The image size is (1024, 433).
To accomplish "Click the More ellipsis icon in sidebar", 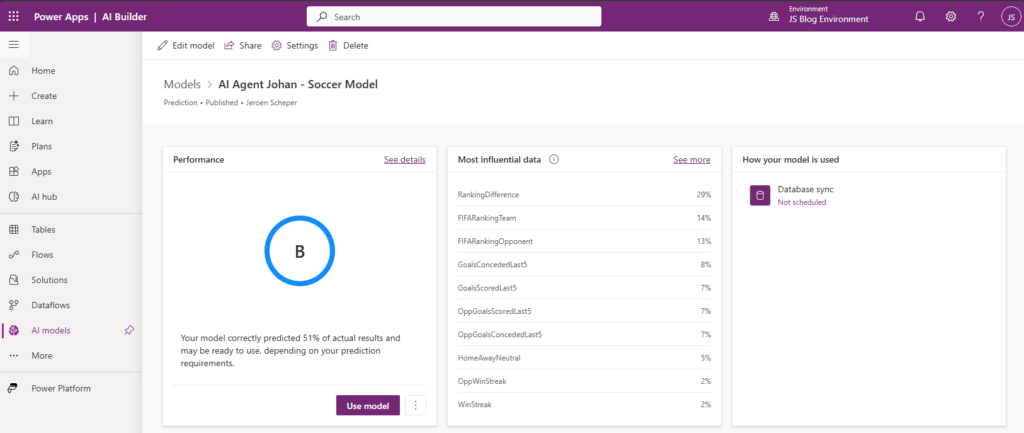I will [x=14, y=356].
